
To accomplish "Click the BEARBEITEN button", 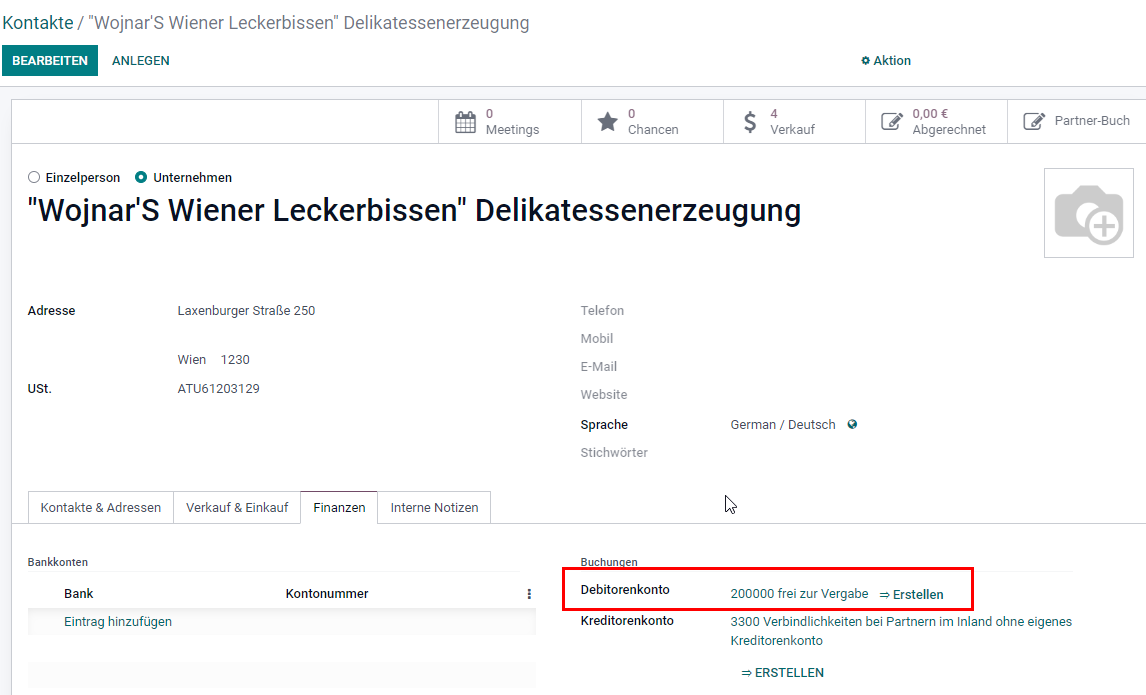I will click(50, 61).
